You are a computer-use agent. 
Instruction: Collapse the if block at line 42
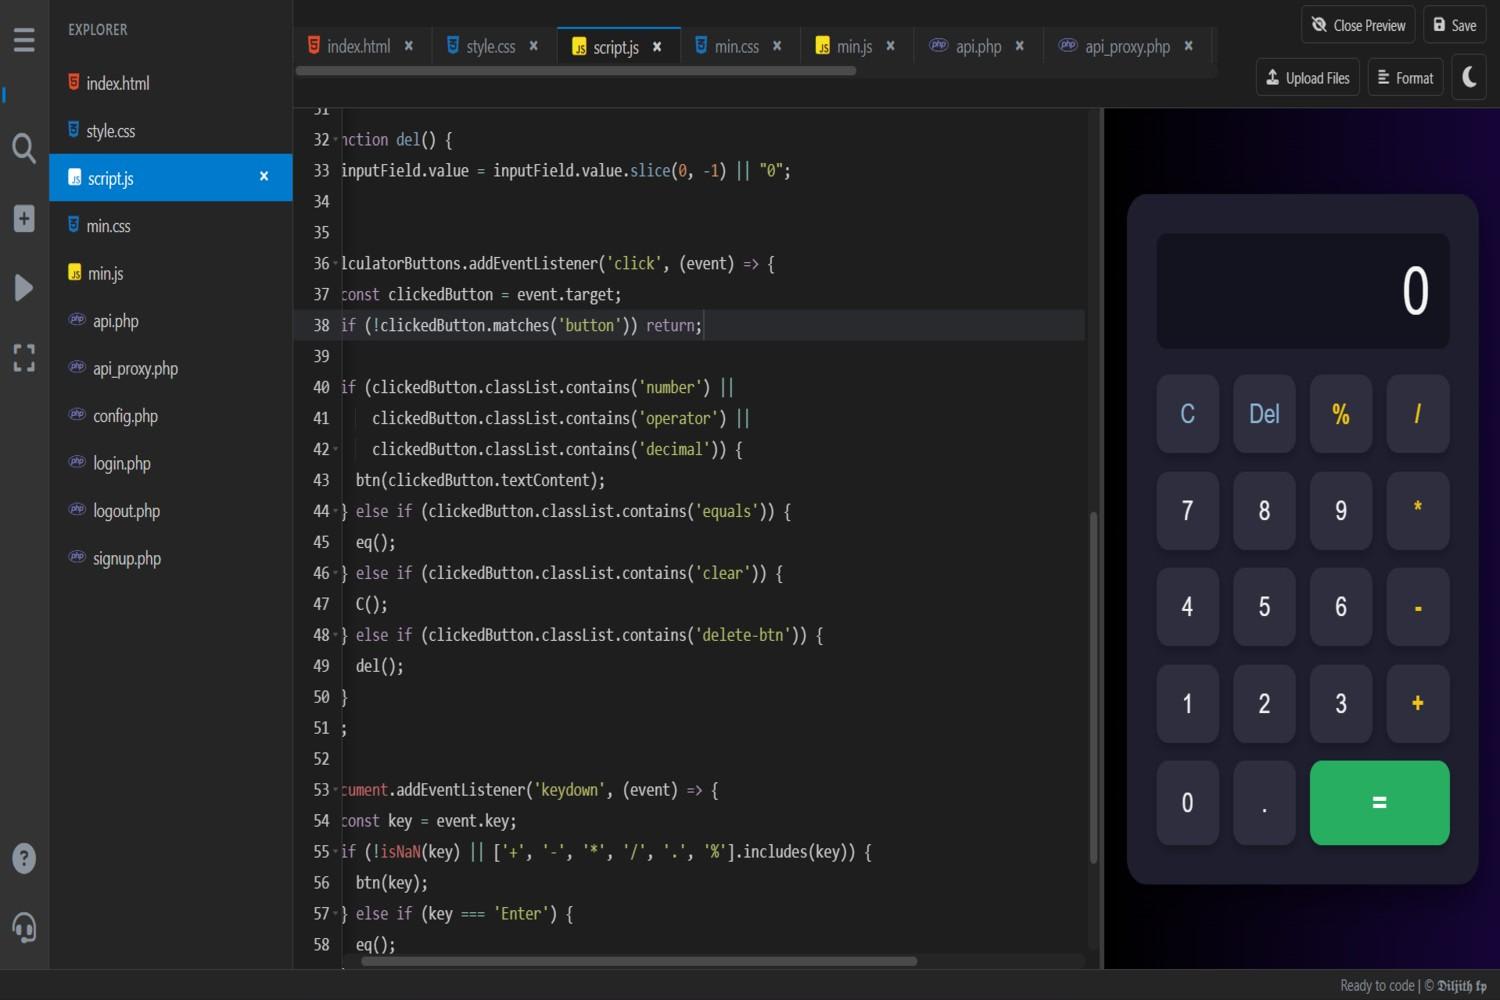pyautogui.click(x=336, y=450)
